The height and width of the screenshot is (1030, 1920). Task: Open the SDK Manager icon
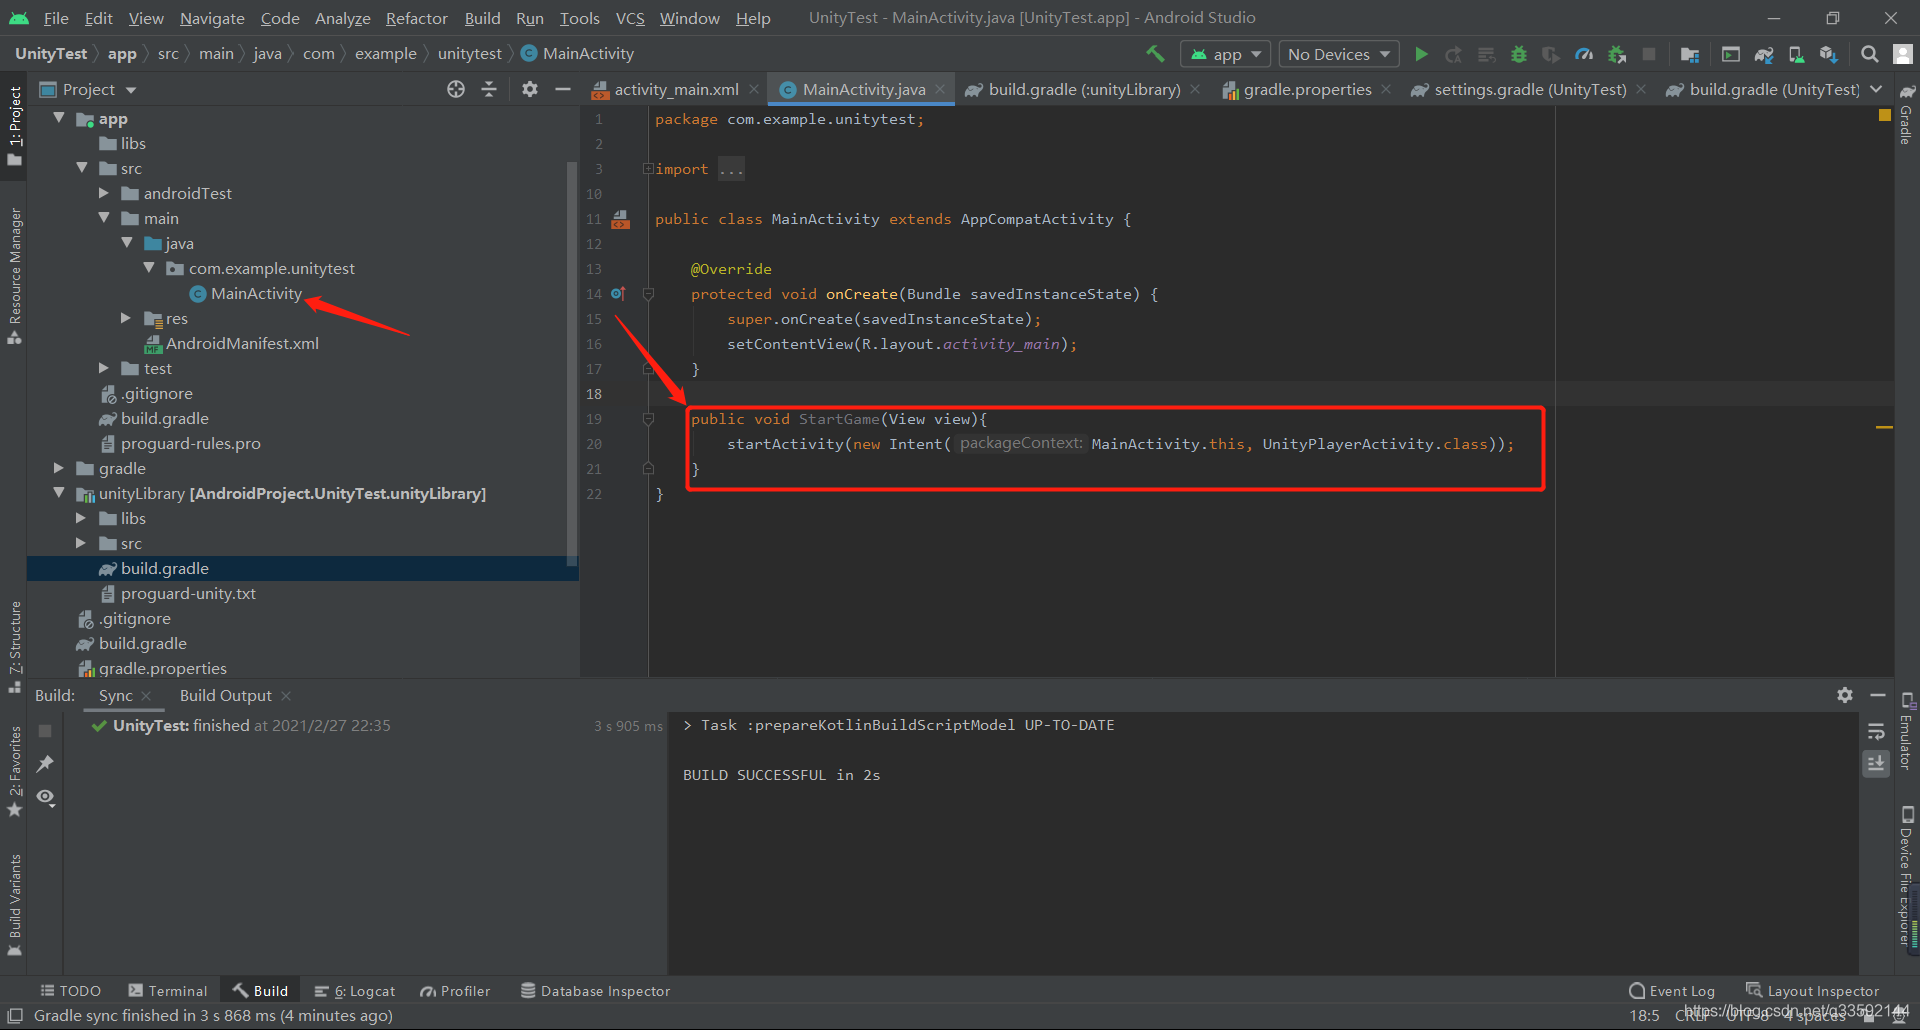coord(1829,54)
